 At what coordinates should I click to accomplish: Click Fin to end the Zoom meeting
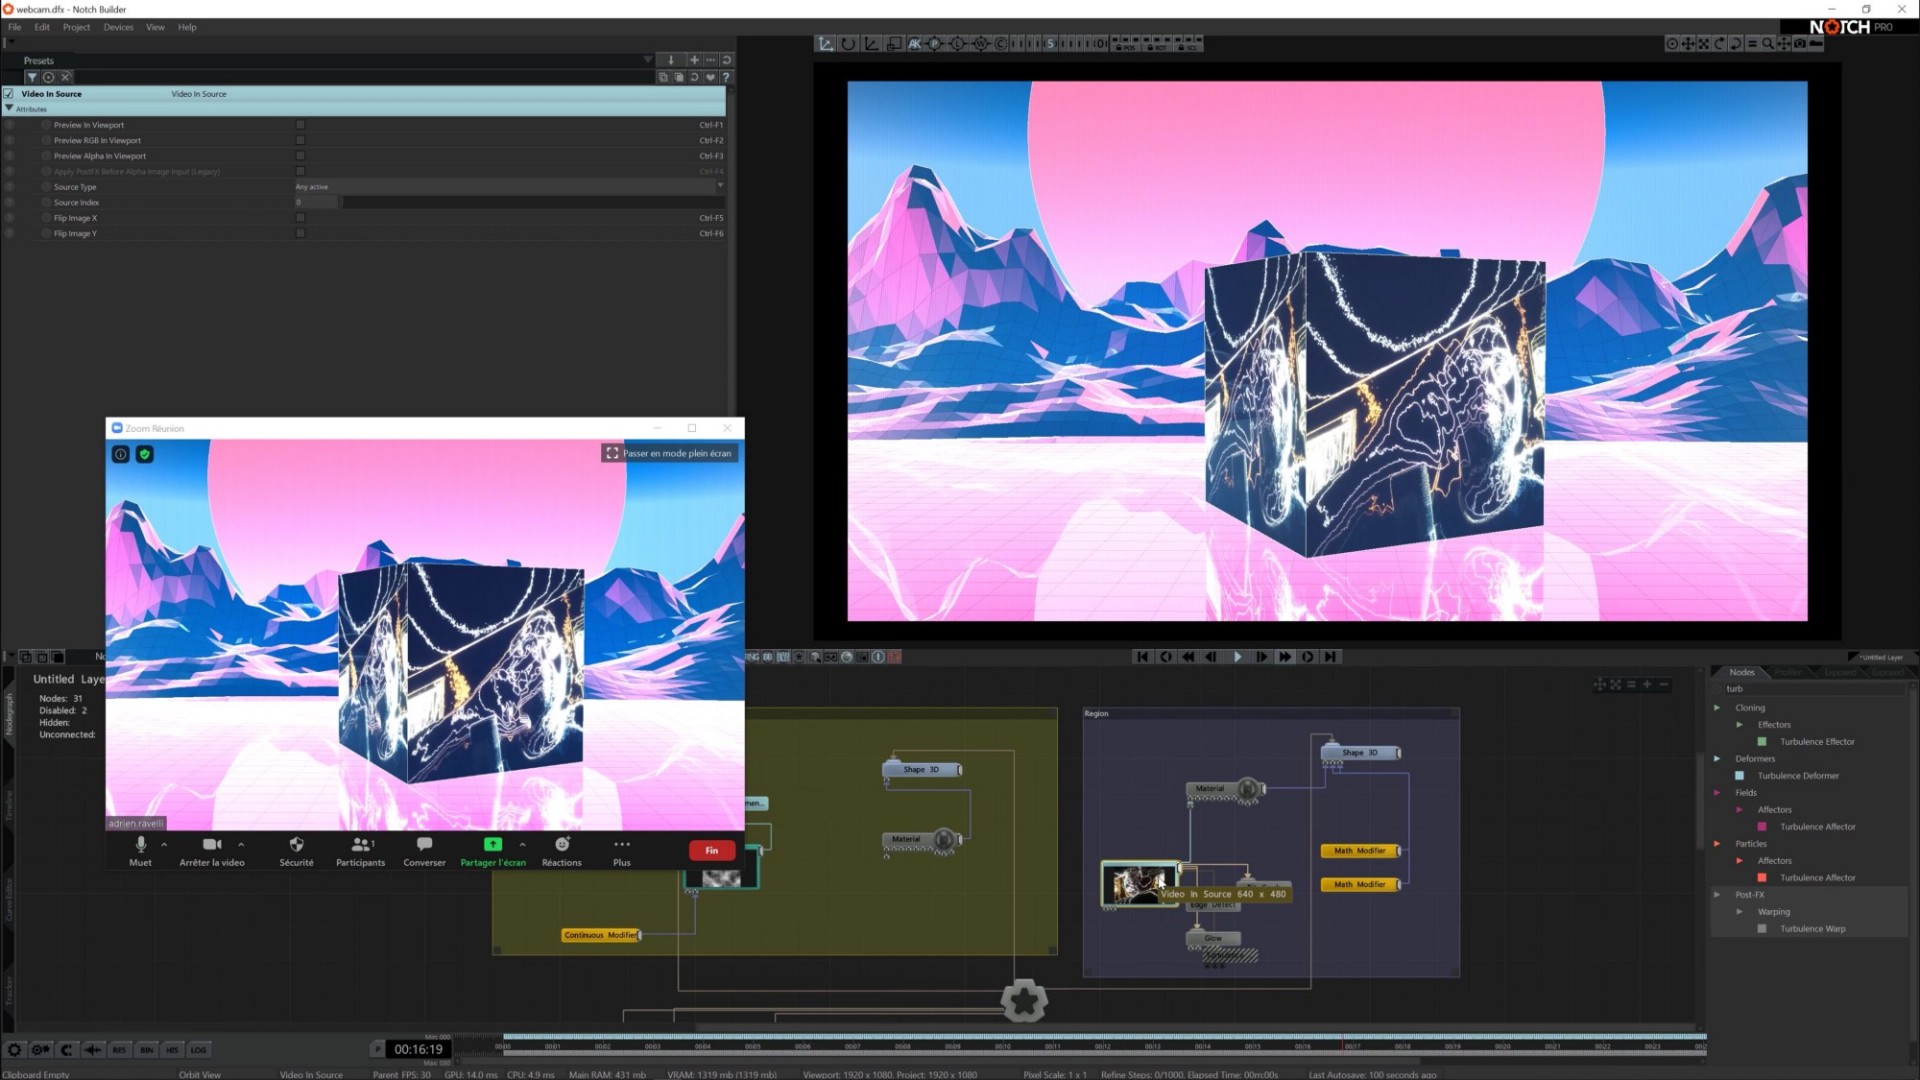(711, 850)
